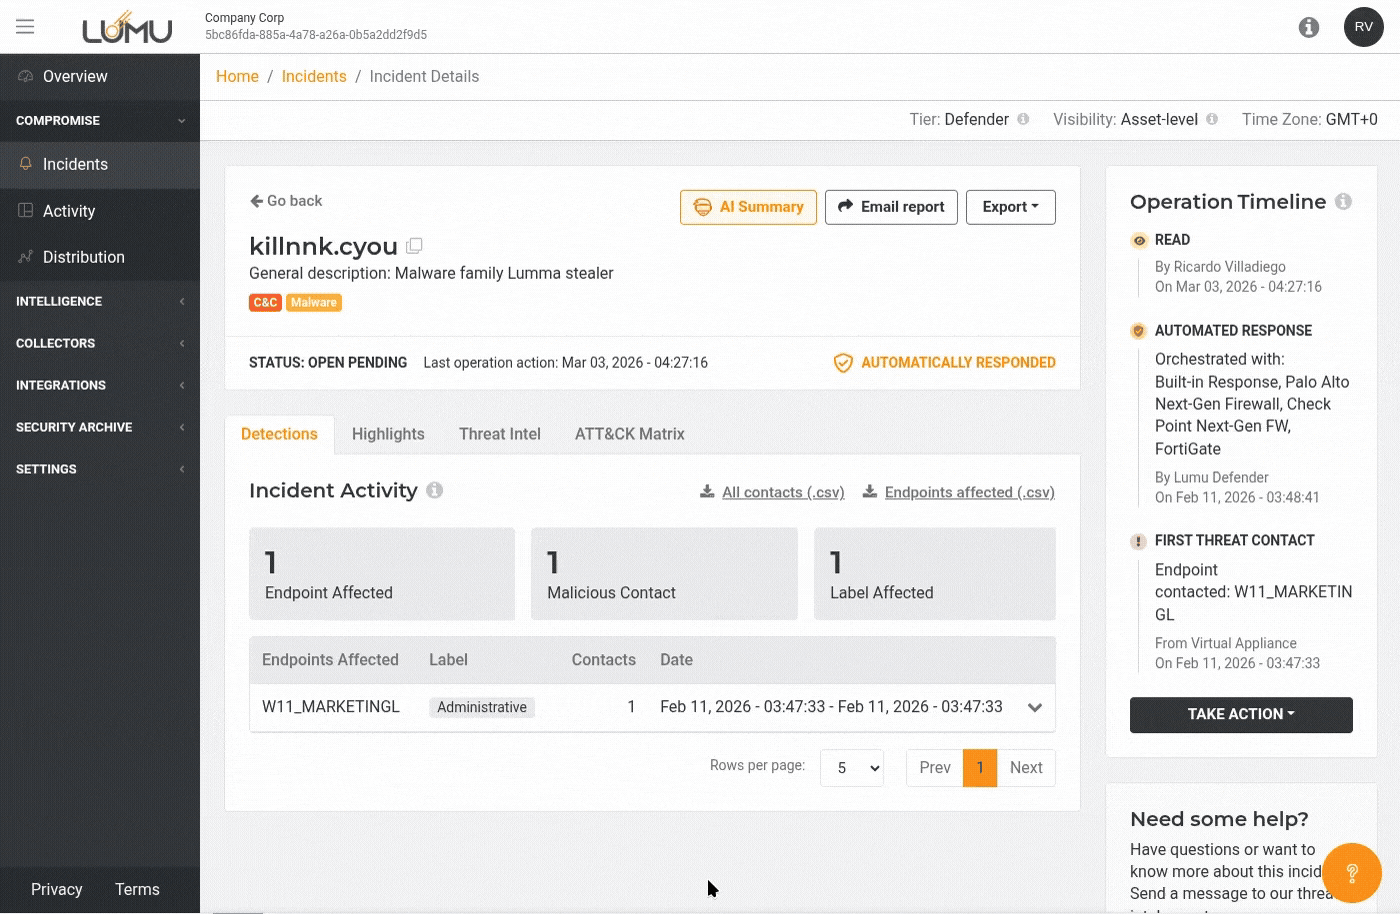This screenshot has height=914, width=1400.
Task: Click the Email report button
Action: 891,207
